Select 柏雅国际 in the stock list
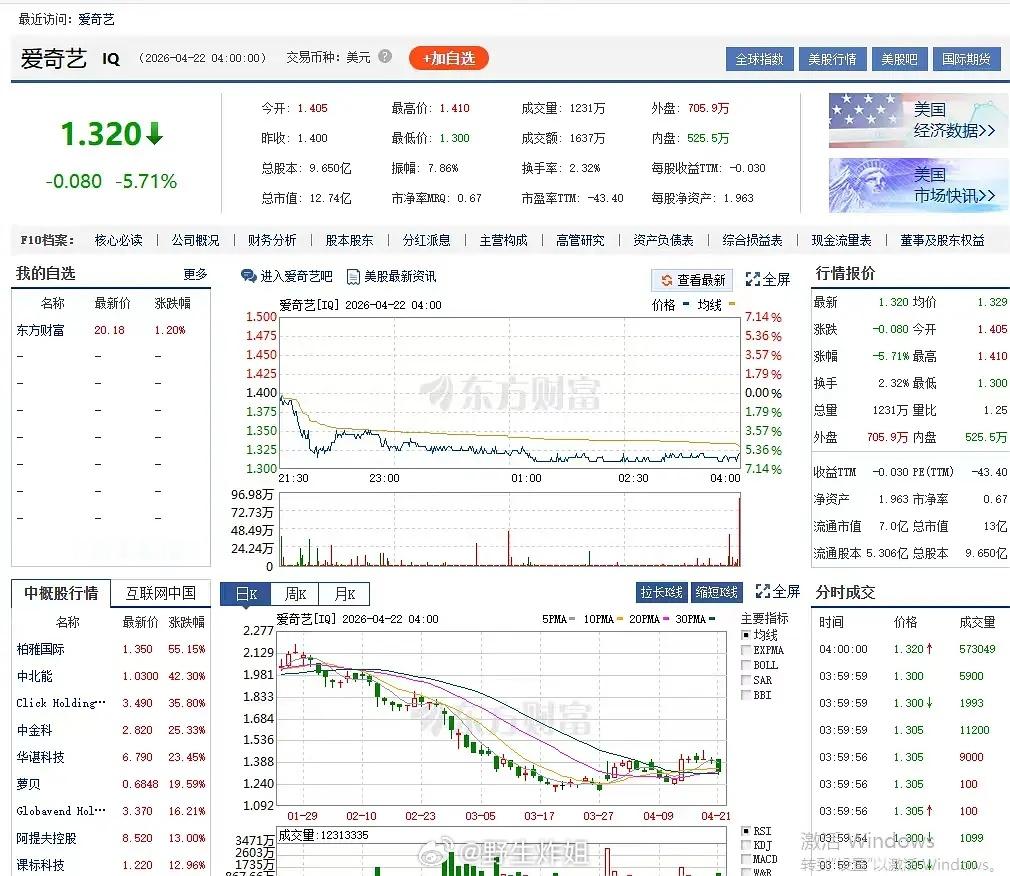 tap(40, 649)
